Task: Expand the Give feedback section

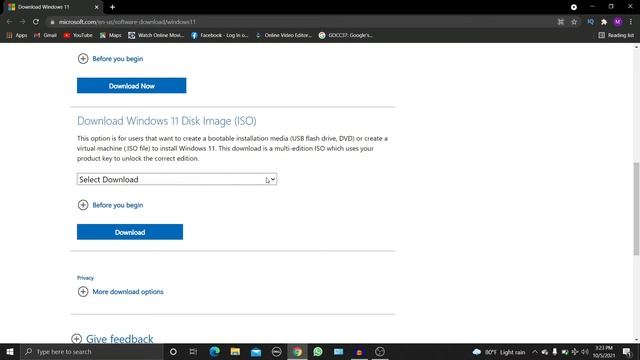Action: (112, 339)
